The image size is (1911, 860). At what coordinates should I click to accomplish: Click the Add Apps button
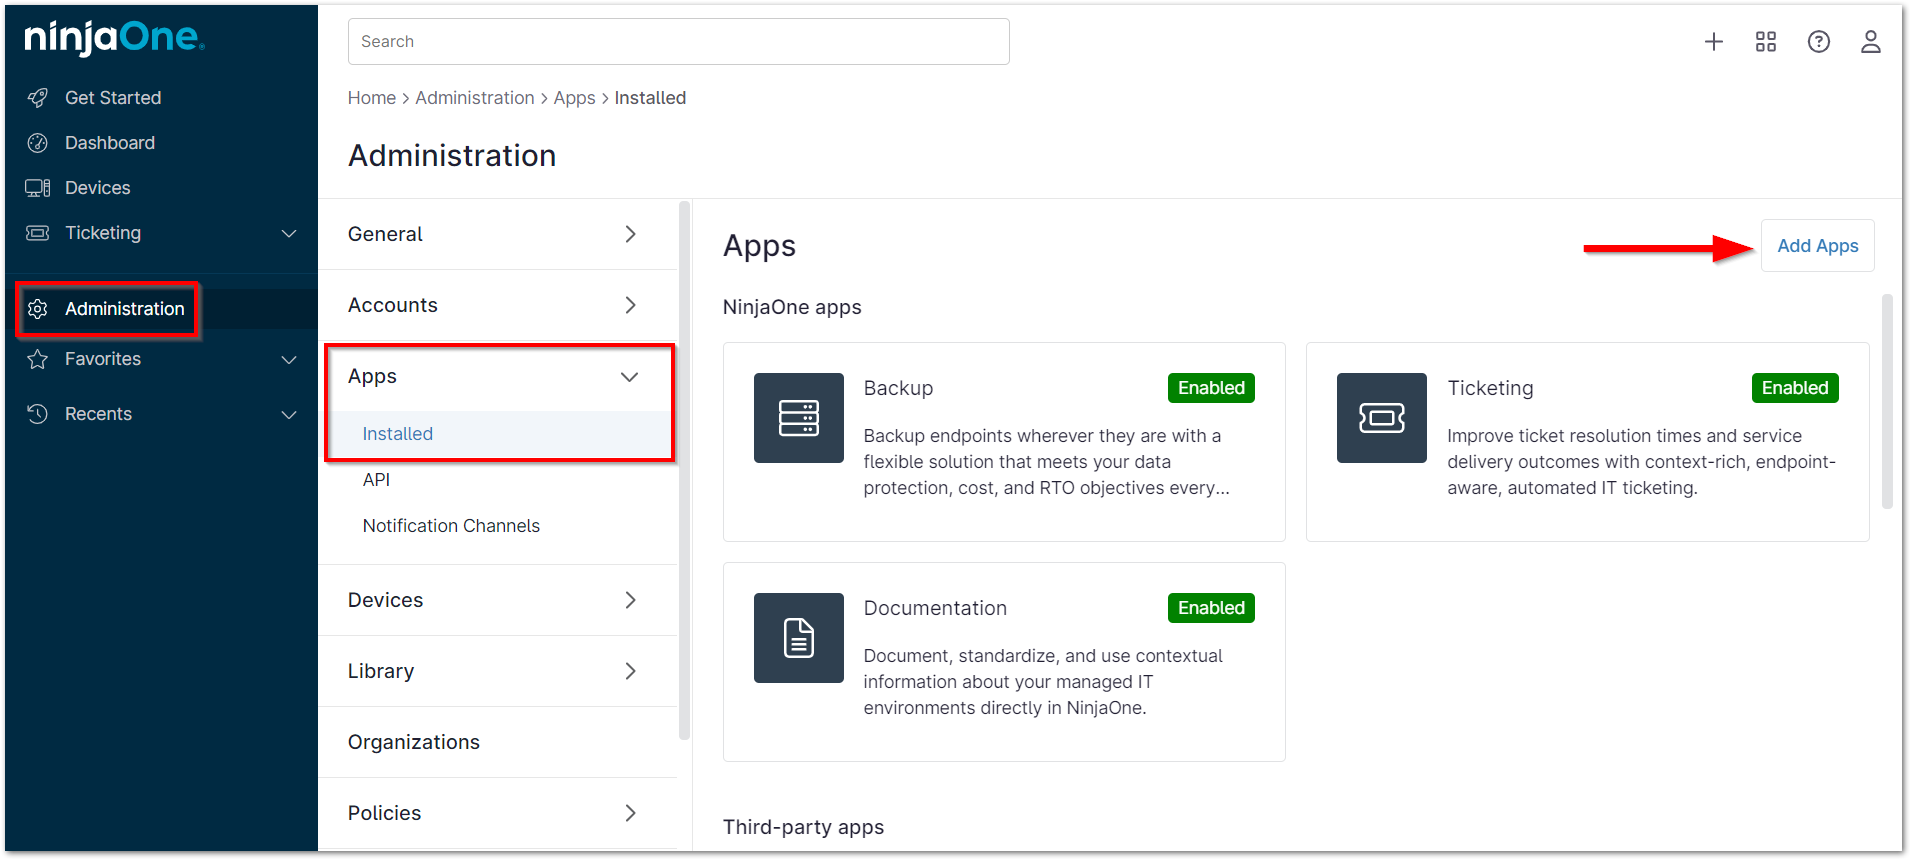(x=1817, y=246)
